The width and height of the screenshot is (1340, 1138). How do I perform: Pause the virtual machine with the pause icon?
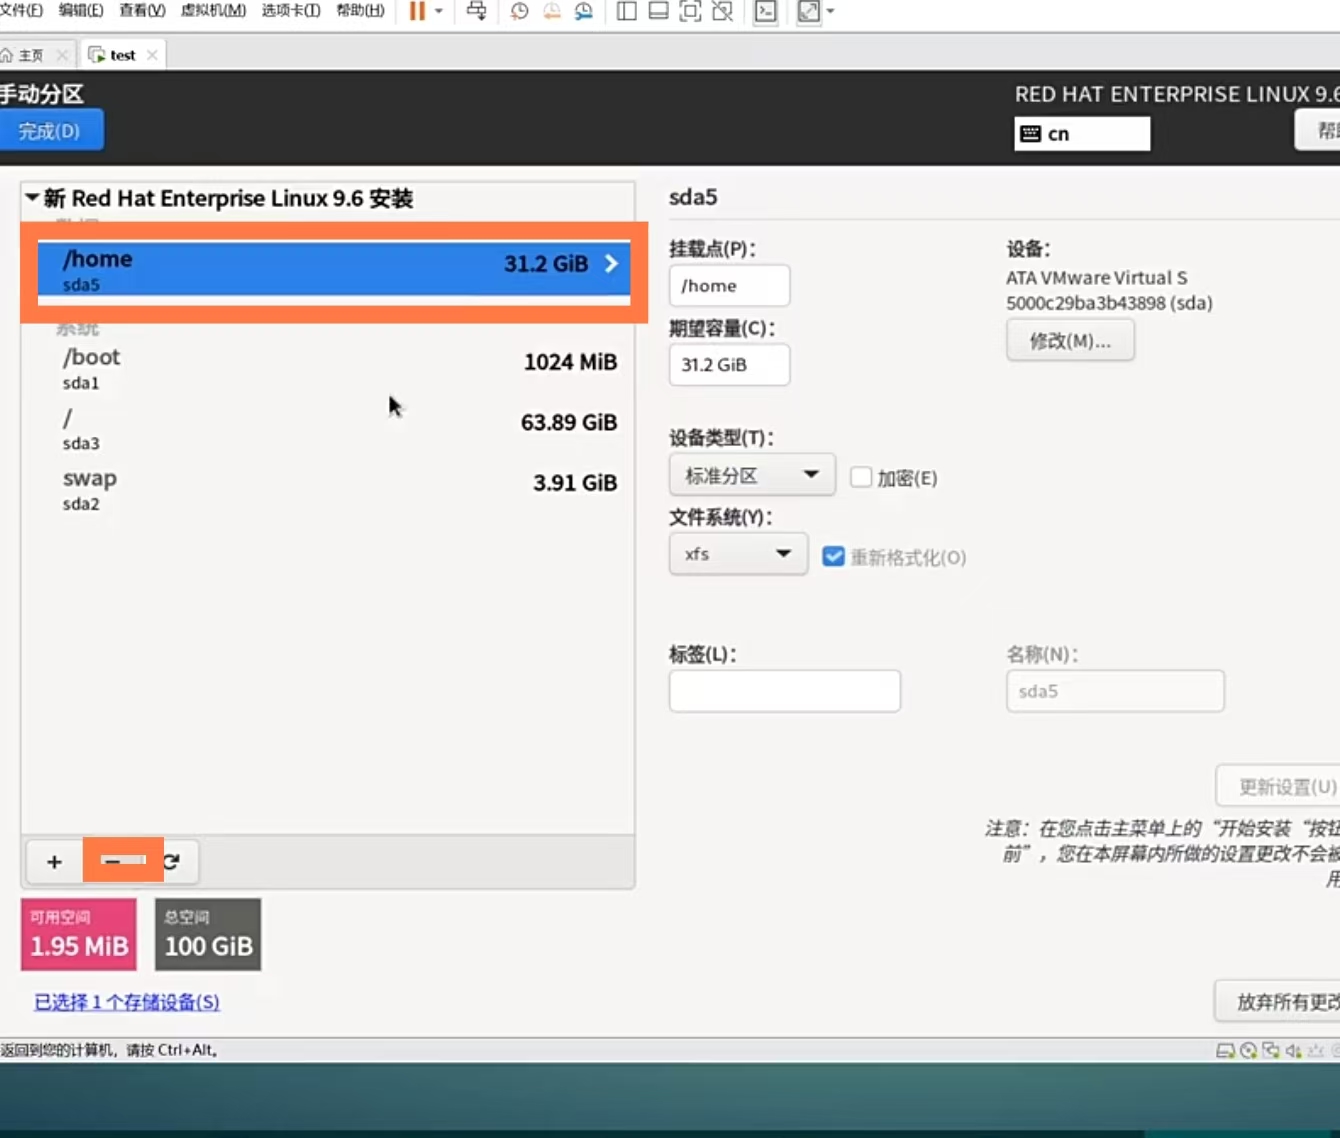(417, 11)
